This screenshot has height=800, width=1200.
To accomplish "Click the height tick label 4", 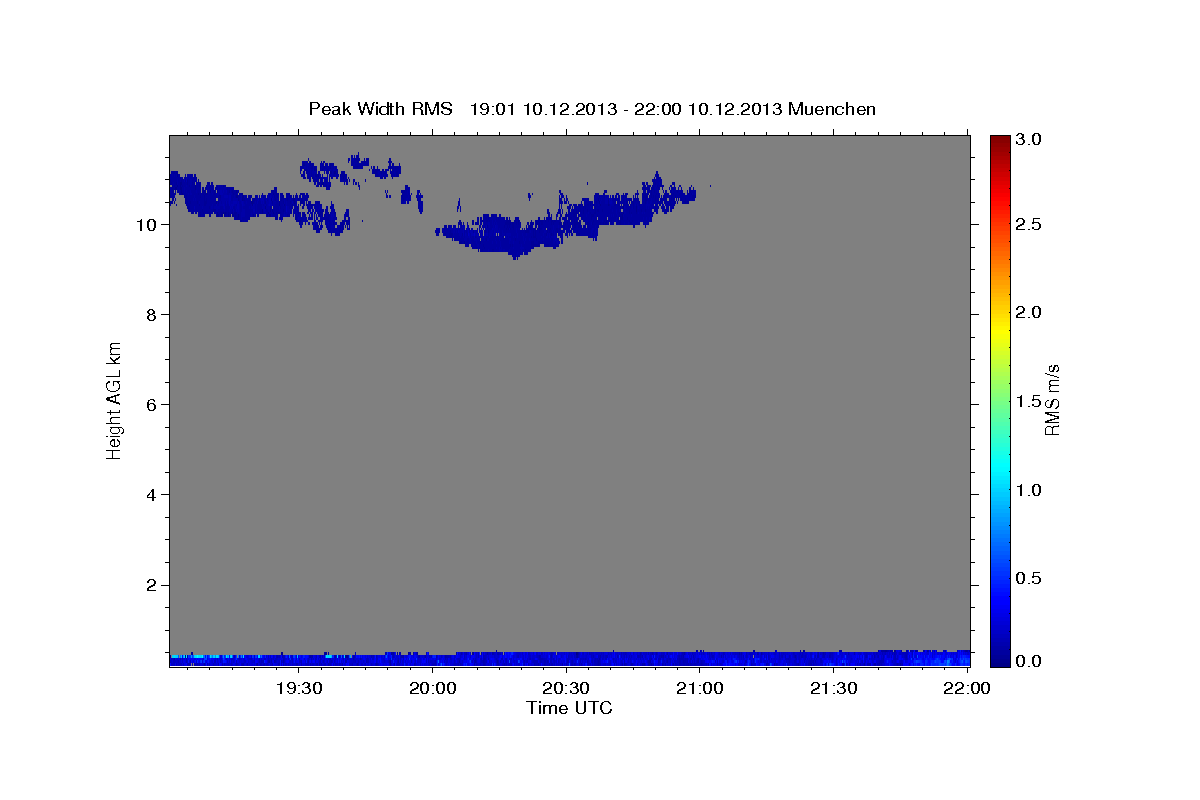I will coord(153,495).
